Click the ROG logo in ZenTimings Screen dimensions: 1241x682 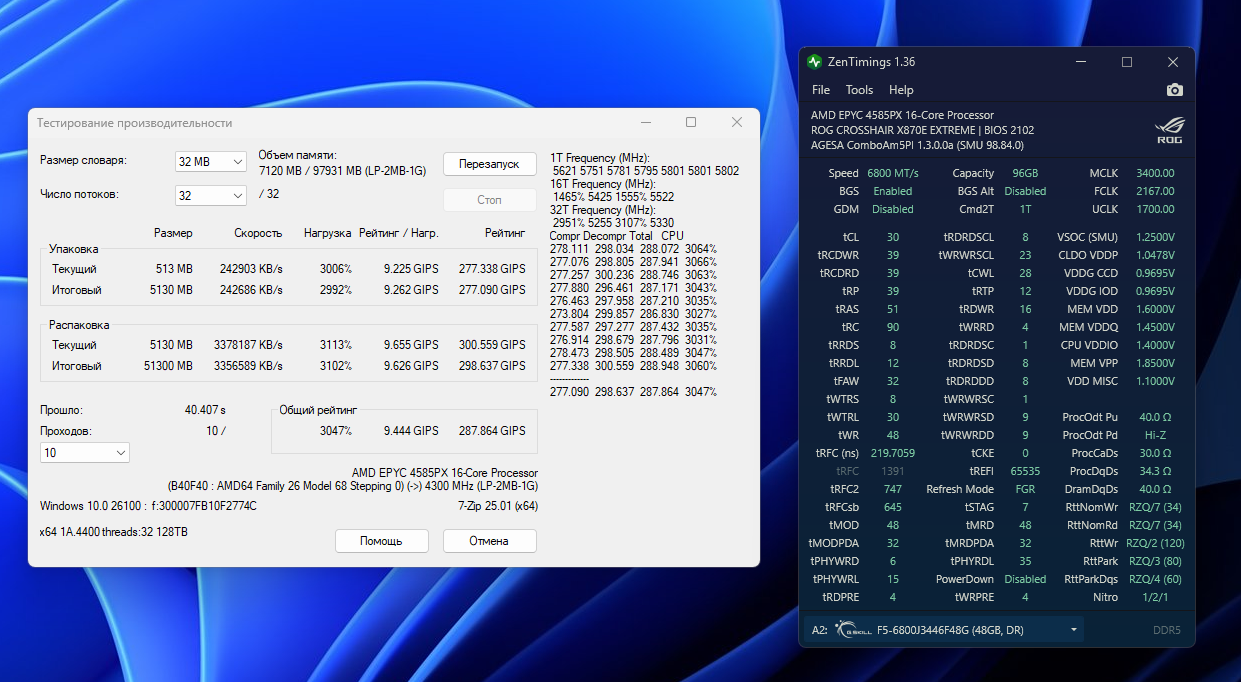(x=1169, y=129)
